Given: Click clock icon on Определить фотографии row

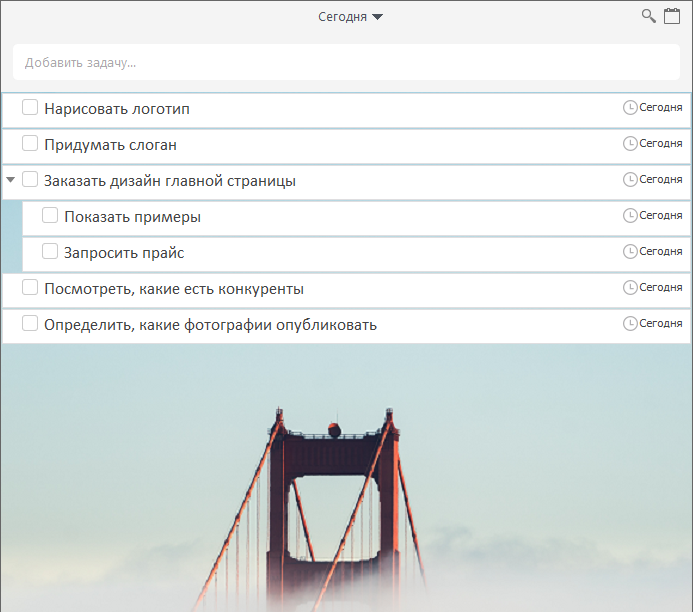Looking at the screenshot, I should (630, 323).
